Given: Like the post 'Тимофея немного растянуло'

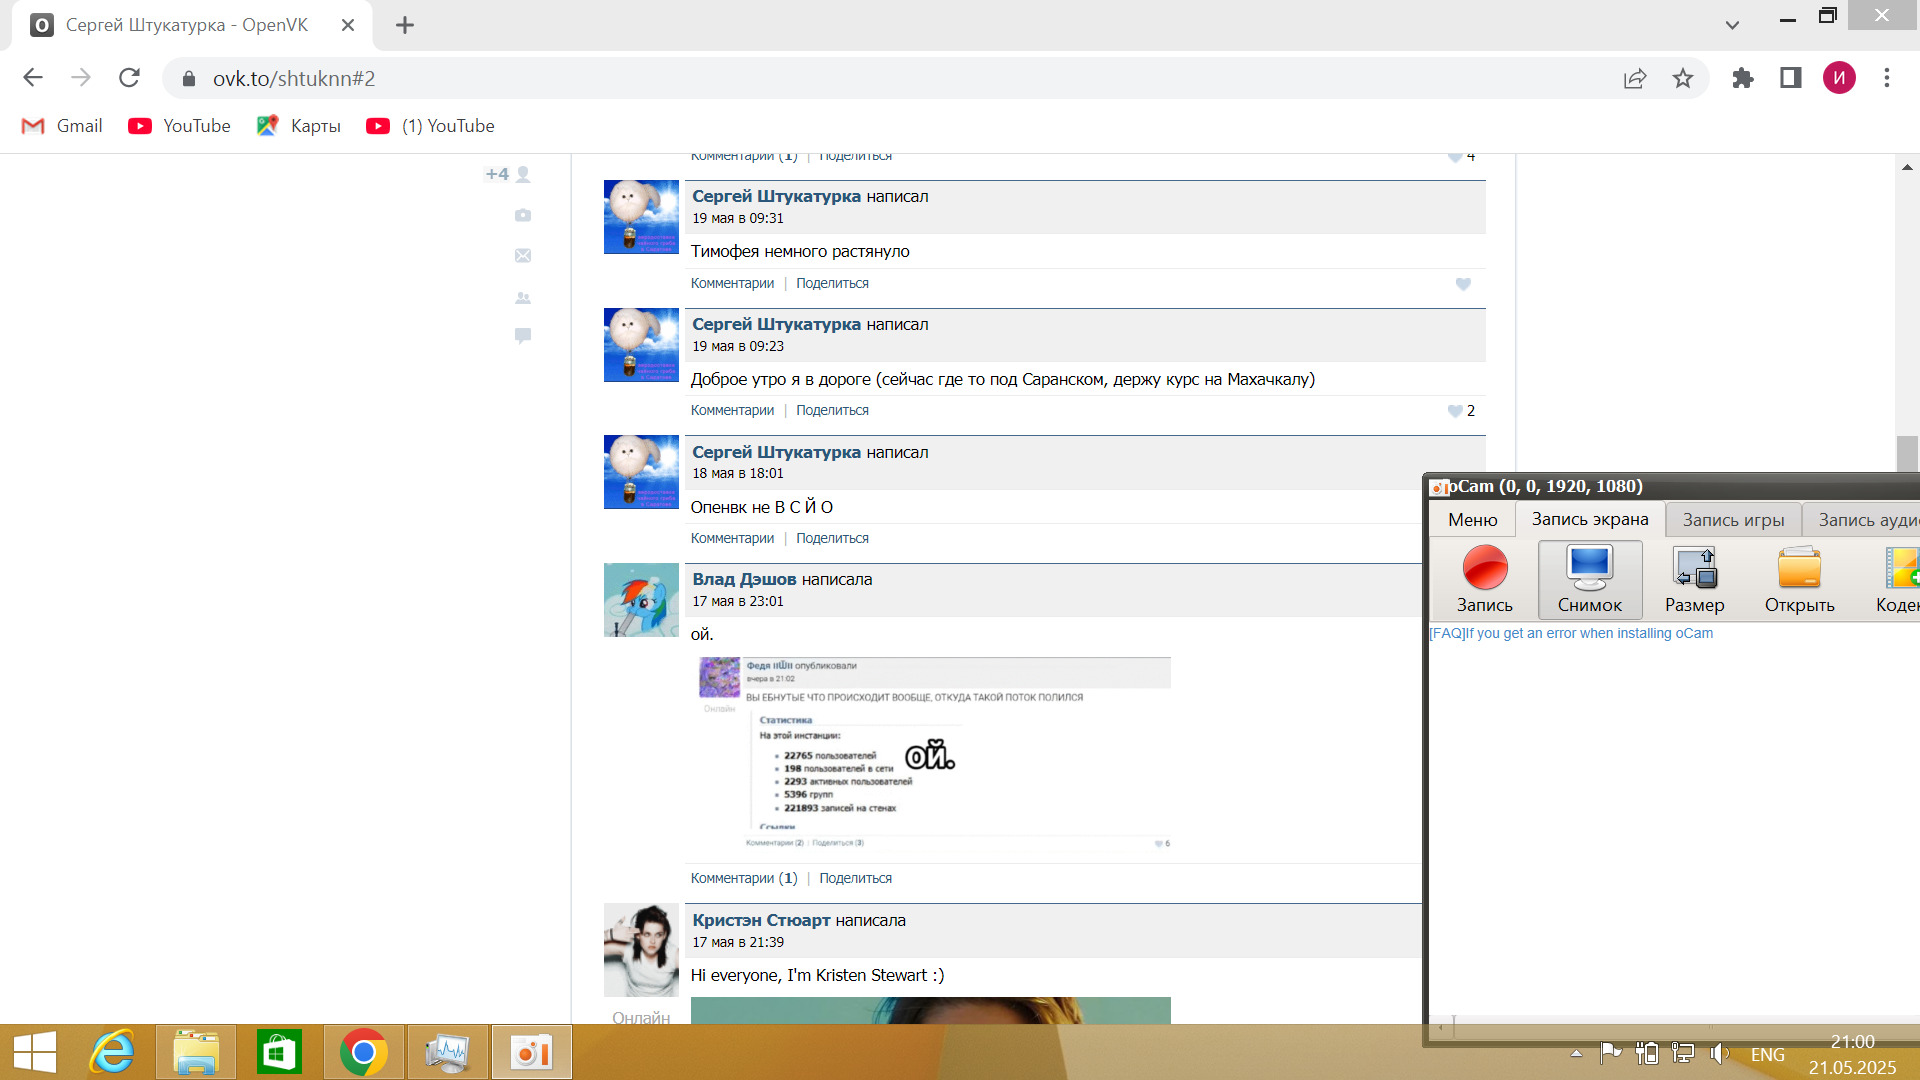Looking at the screenshot, I should pos(1463,284).
